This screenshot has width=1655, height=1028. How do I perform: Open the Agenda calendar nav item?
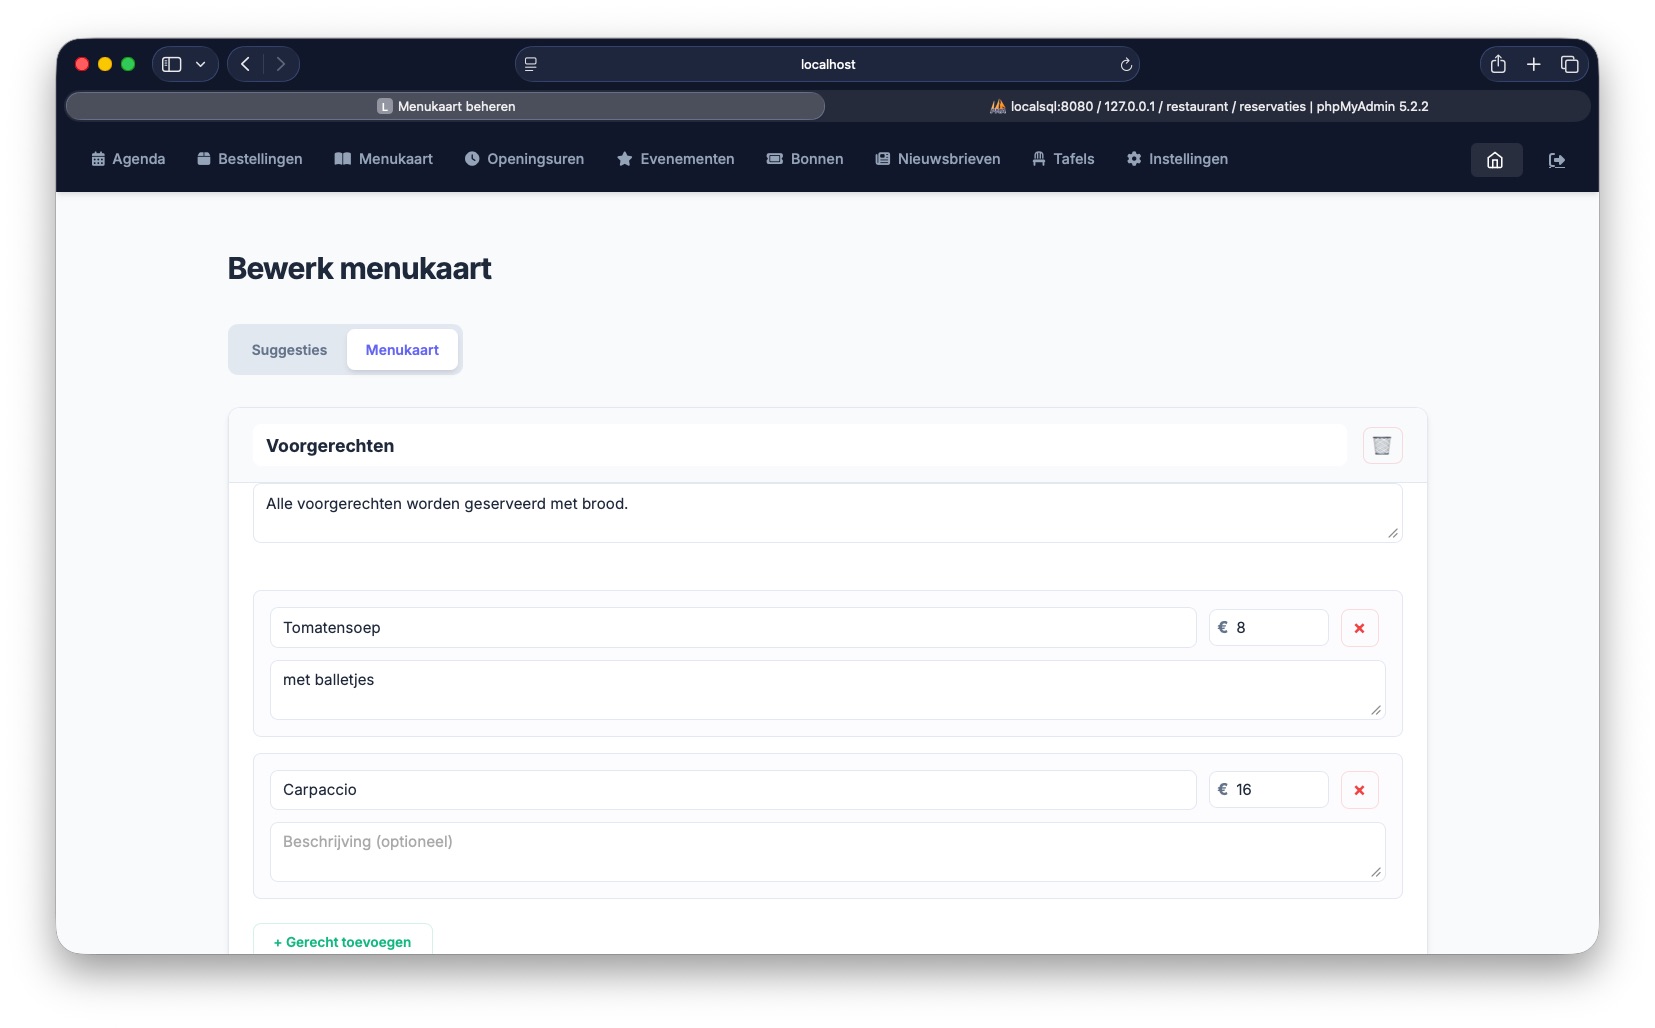pyautogui.click(x=128, y=159)
